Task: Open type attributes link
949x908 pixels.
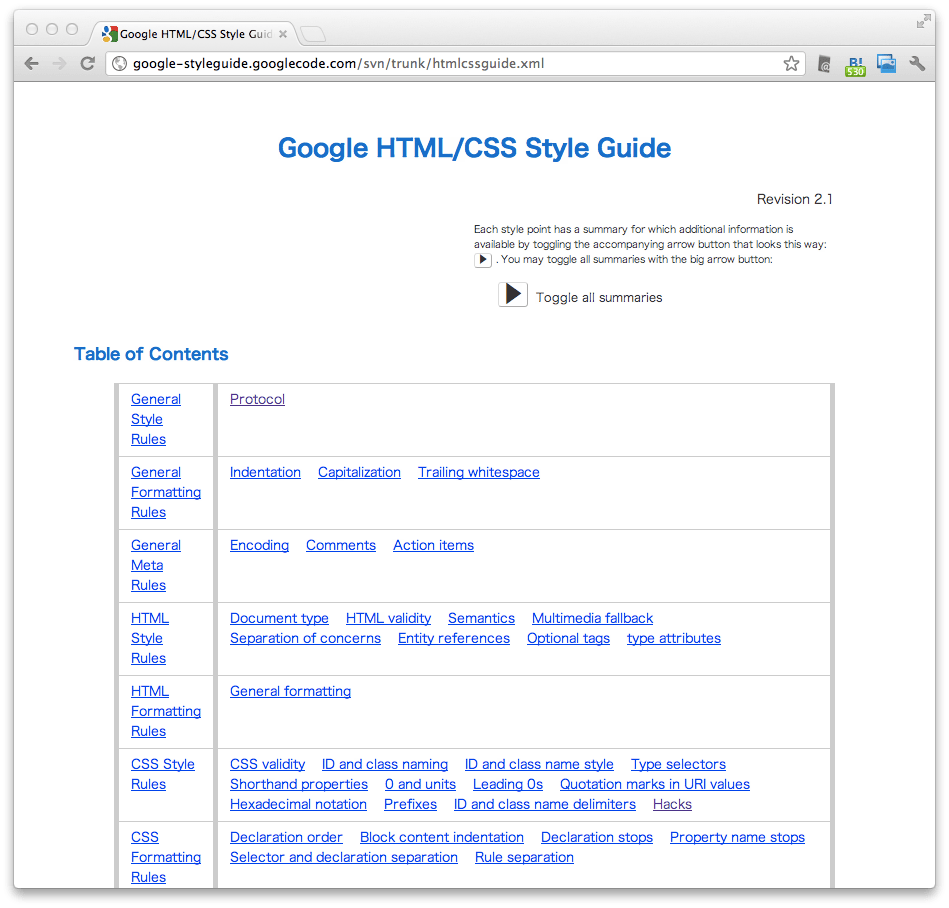Action: click(674, 638)
